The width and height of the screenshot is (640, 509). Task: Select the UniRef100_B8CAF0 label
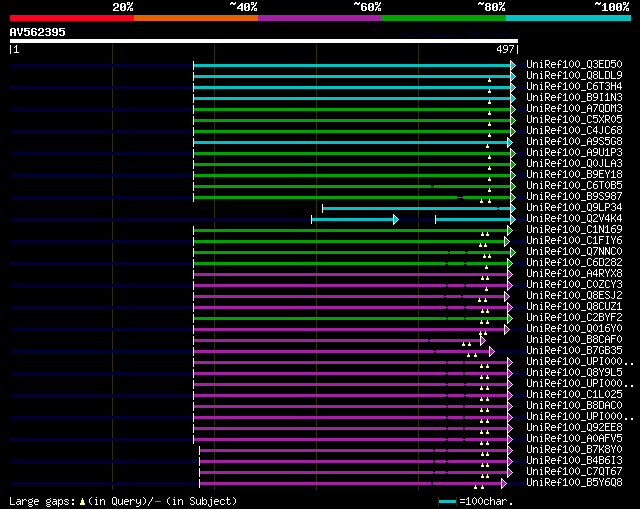click(x=574, y=340)
